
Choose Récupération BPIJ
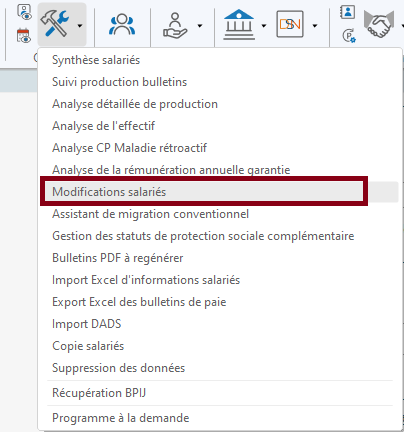coord(99,393)
